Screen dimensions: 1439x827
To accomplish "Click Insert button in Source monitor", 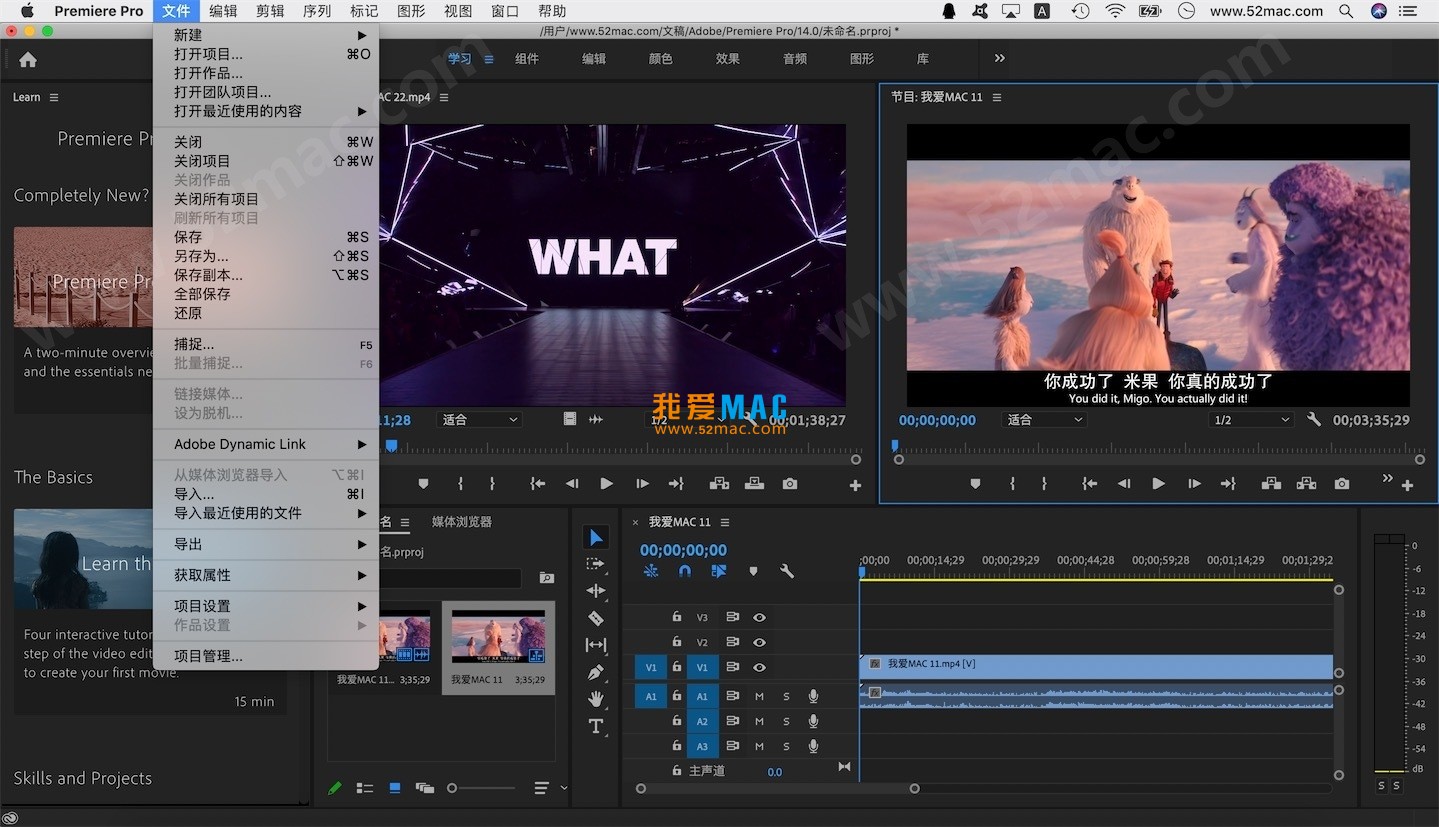I will click(719, 484).
